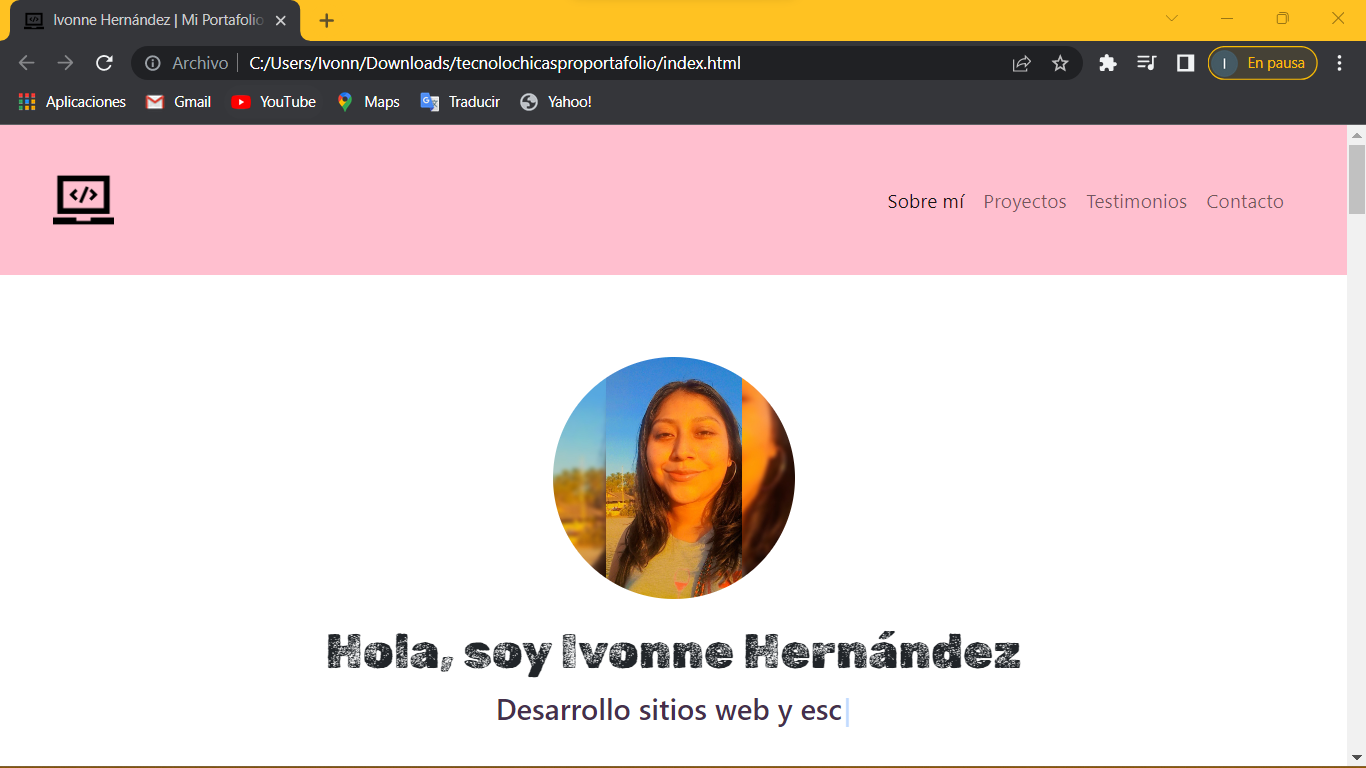The height and width of the screenshot is (768, 1366).
Task: Toggle the bookmark star for this page
Action: pyautogui.click(x=1060, y=62)
